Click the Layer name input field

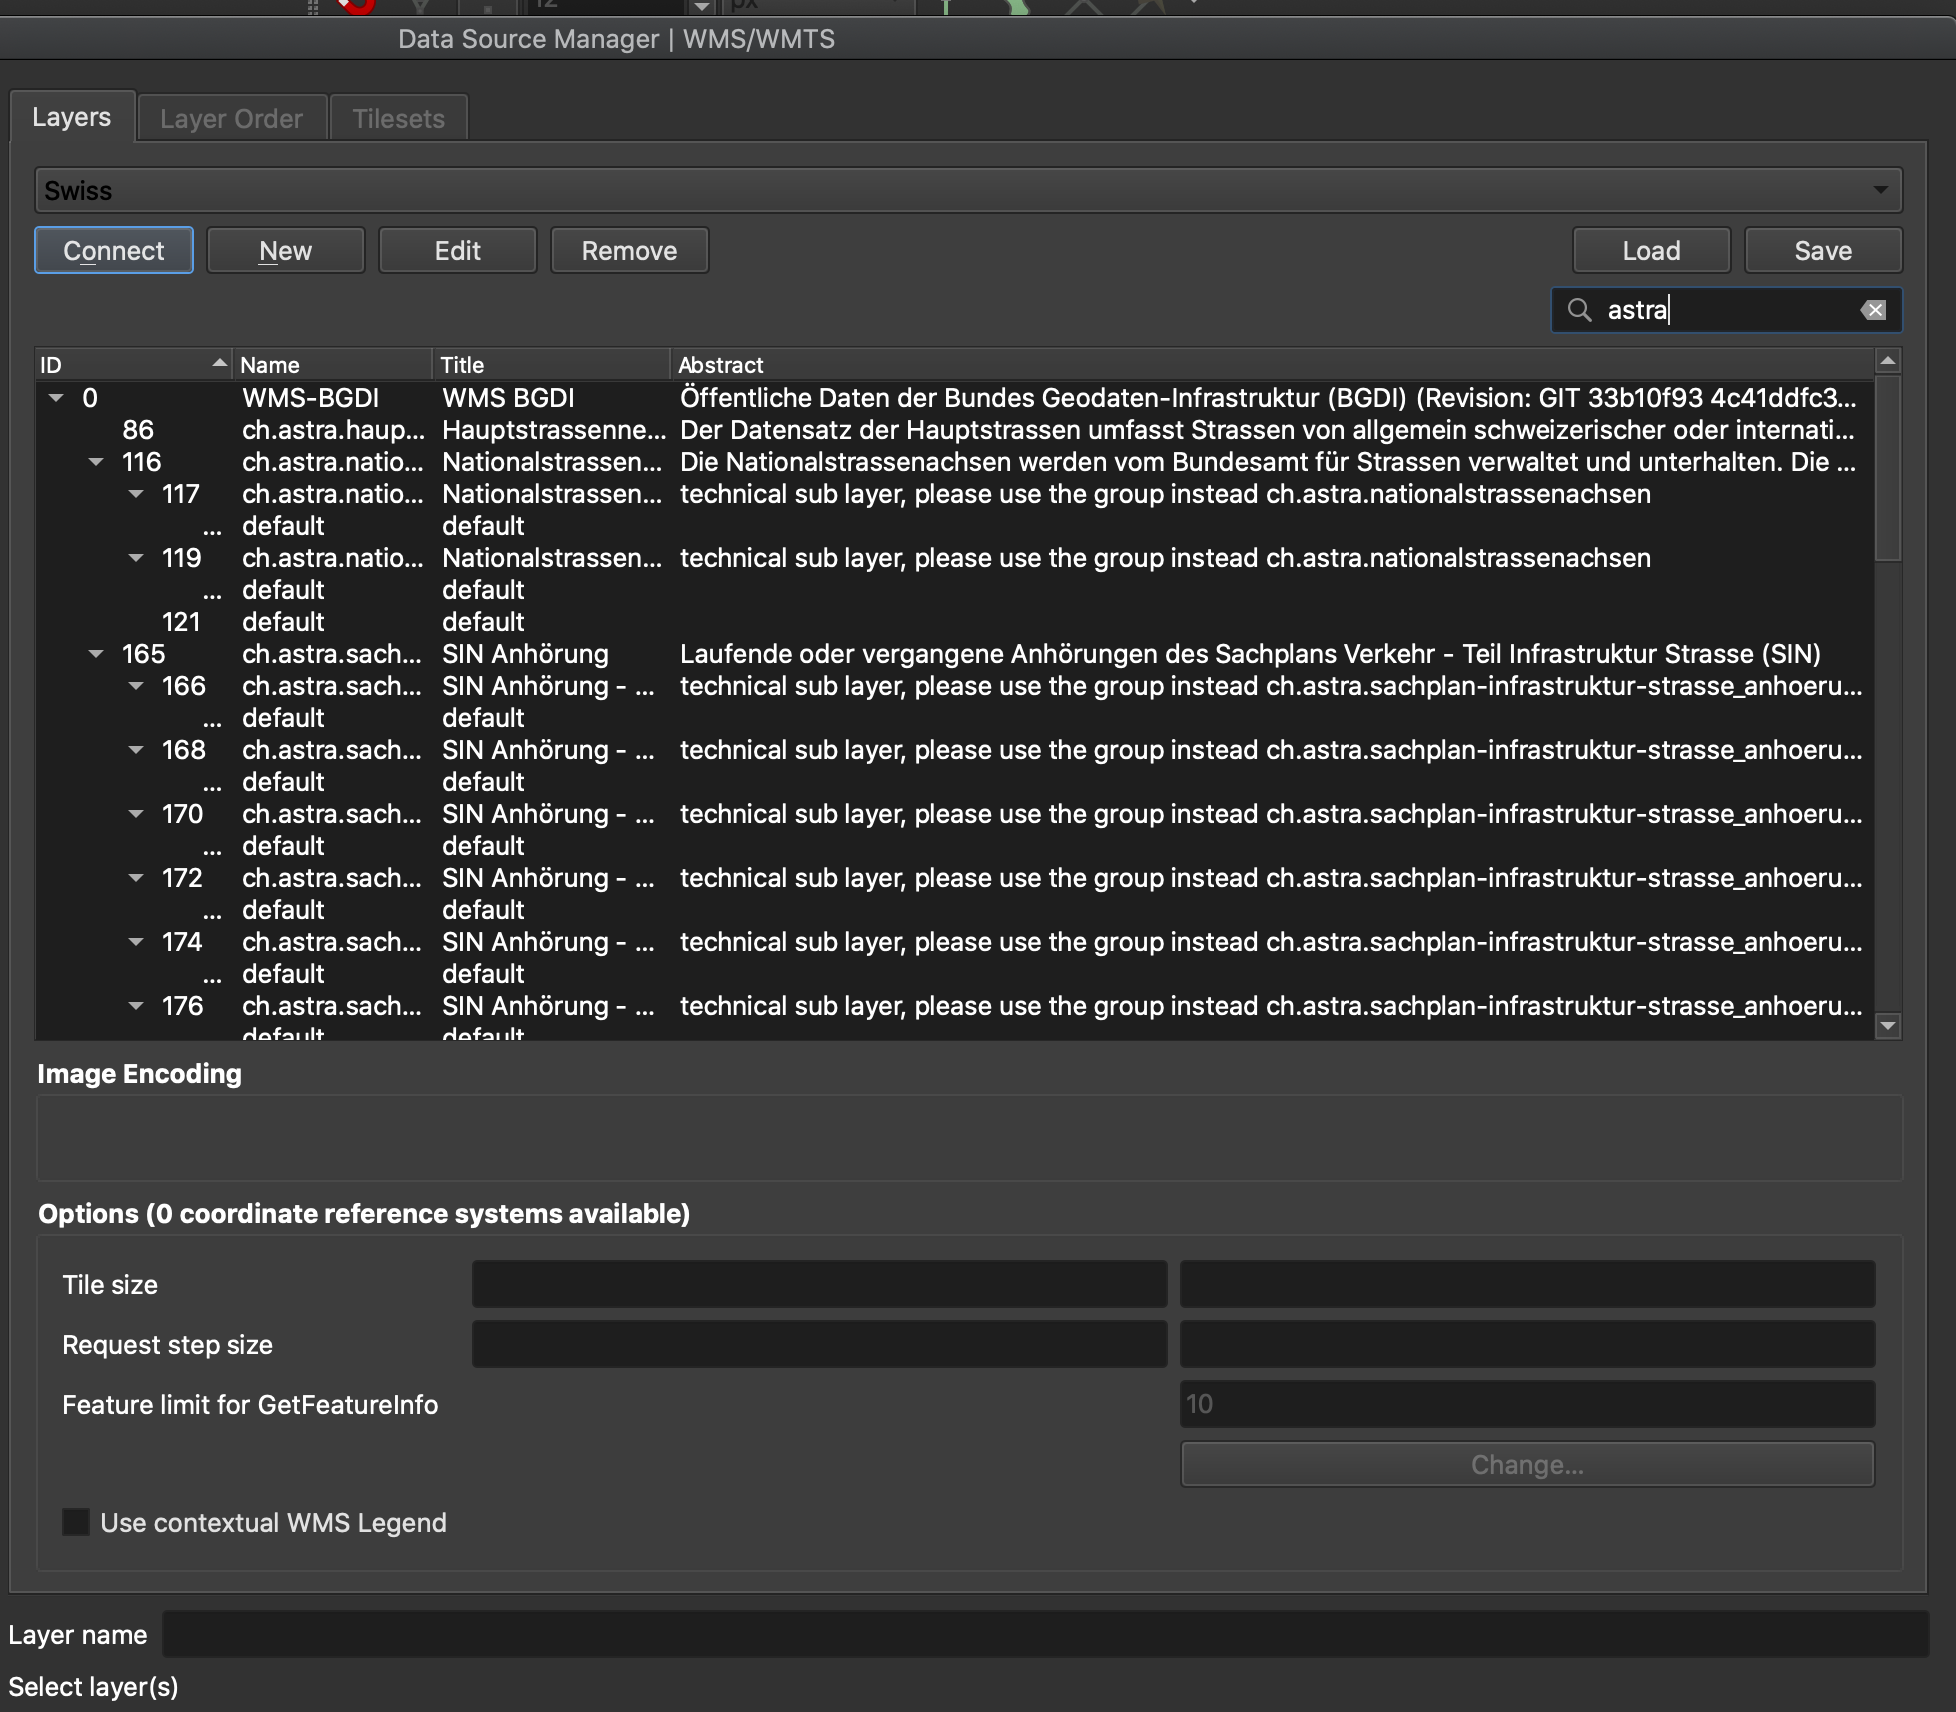point(1044,1635)
